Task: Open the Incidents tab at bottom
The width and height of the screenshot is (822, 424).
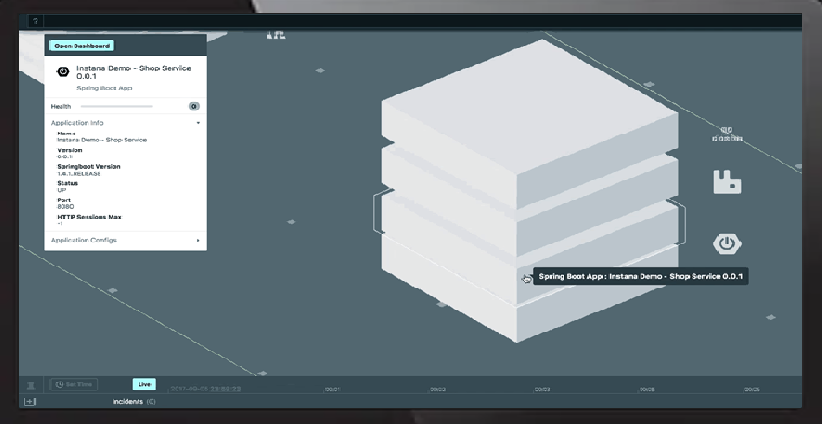Action: pos(132,402)
